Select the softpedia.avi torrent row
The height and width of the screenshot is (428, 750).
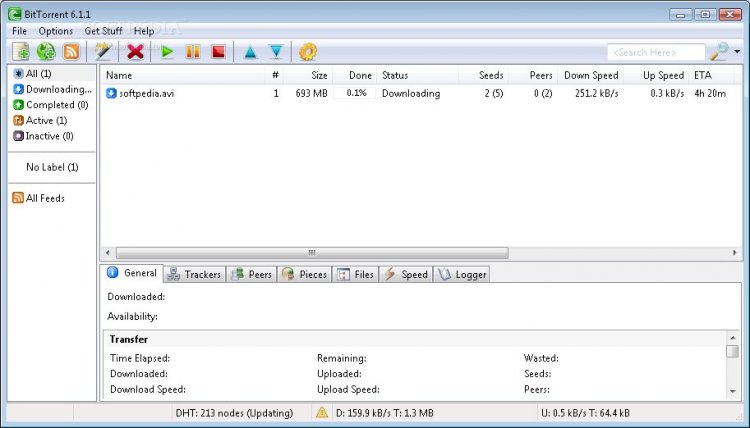420,93
